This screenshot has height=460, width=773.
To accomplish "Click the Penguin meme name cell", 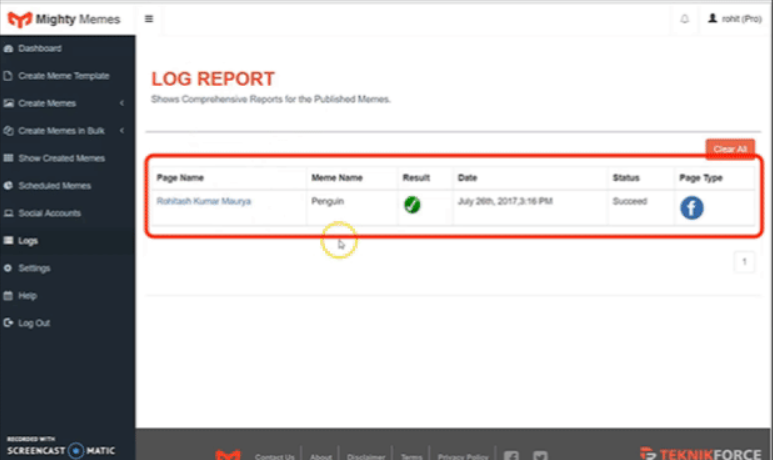I will 327,201.
